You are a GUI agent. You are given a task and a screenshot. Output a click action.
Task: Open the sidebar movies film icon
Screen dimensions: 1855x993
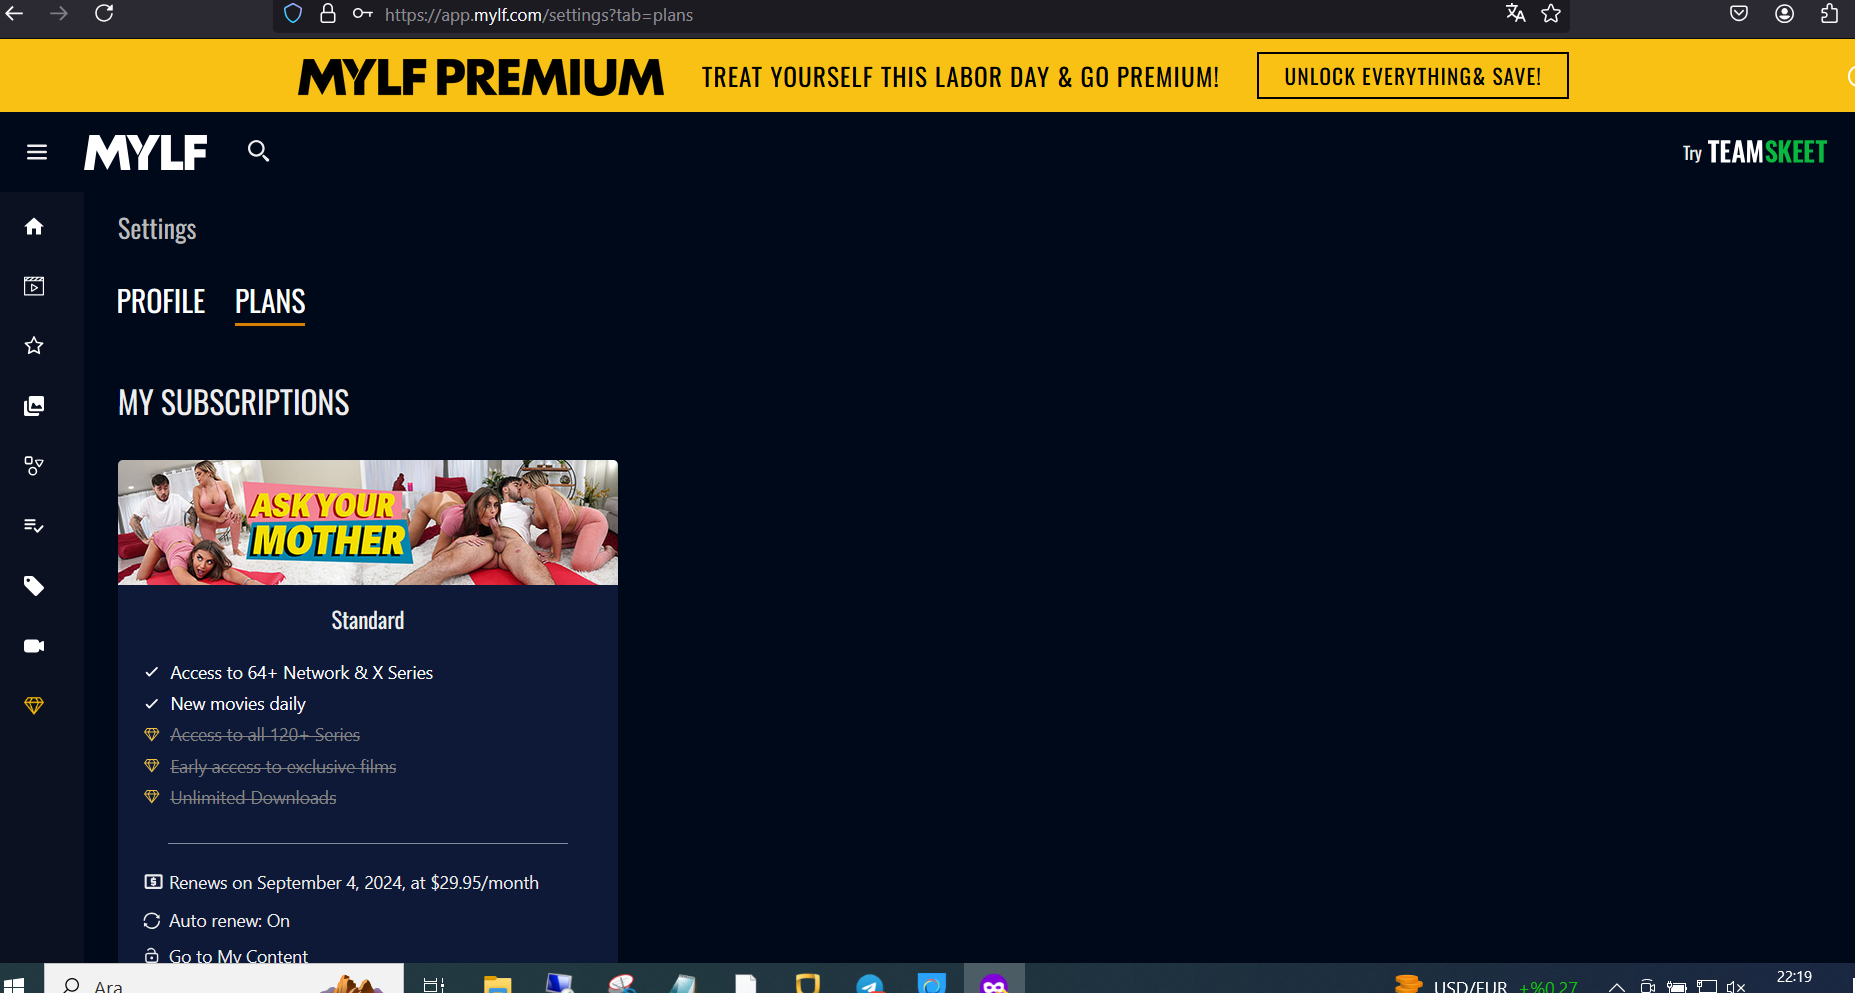34,286
